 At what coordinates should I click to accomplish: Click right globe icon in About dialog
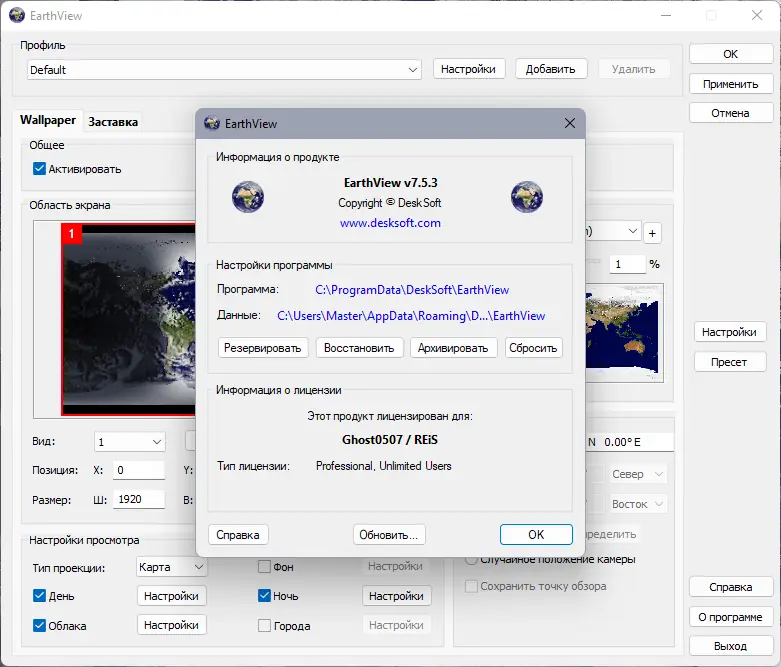pyautogui.click(x=526, y=197)
